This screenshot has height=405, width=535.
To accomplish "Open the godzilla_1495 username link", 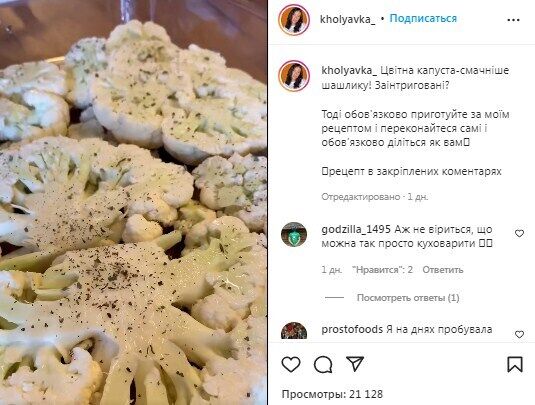I will tap(356, 229).
